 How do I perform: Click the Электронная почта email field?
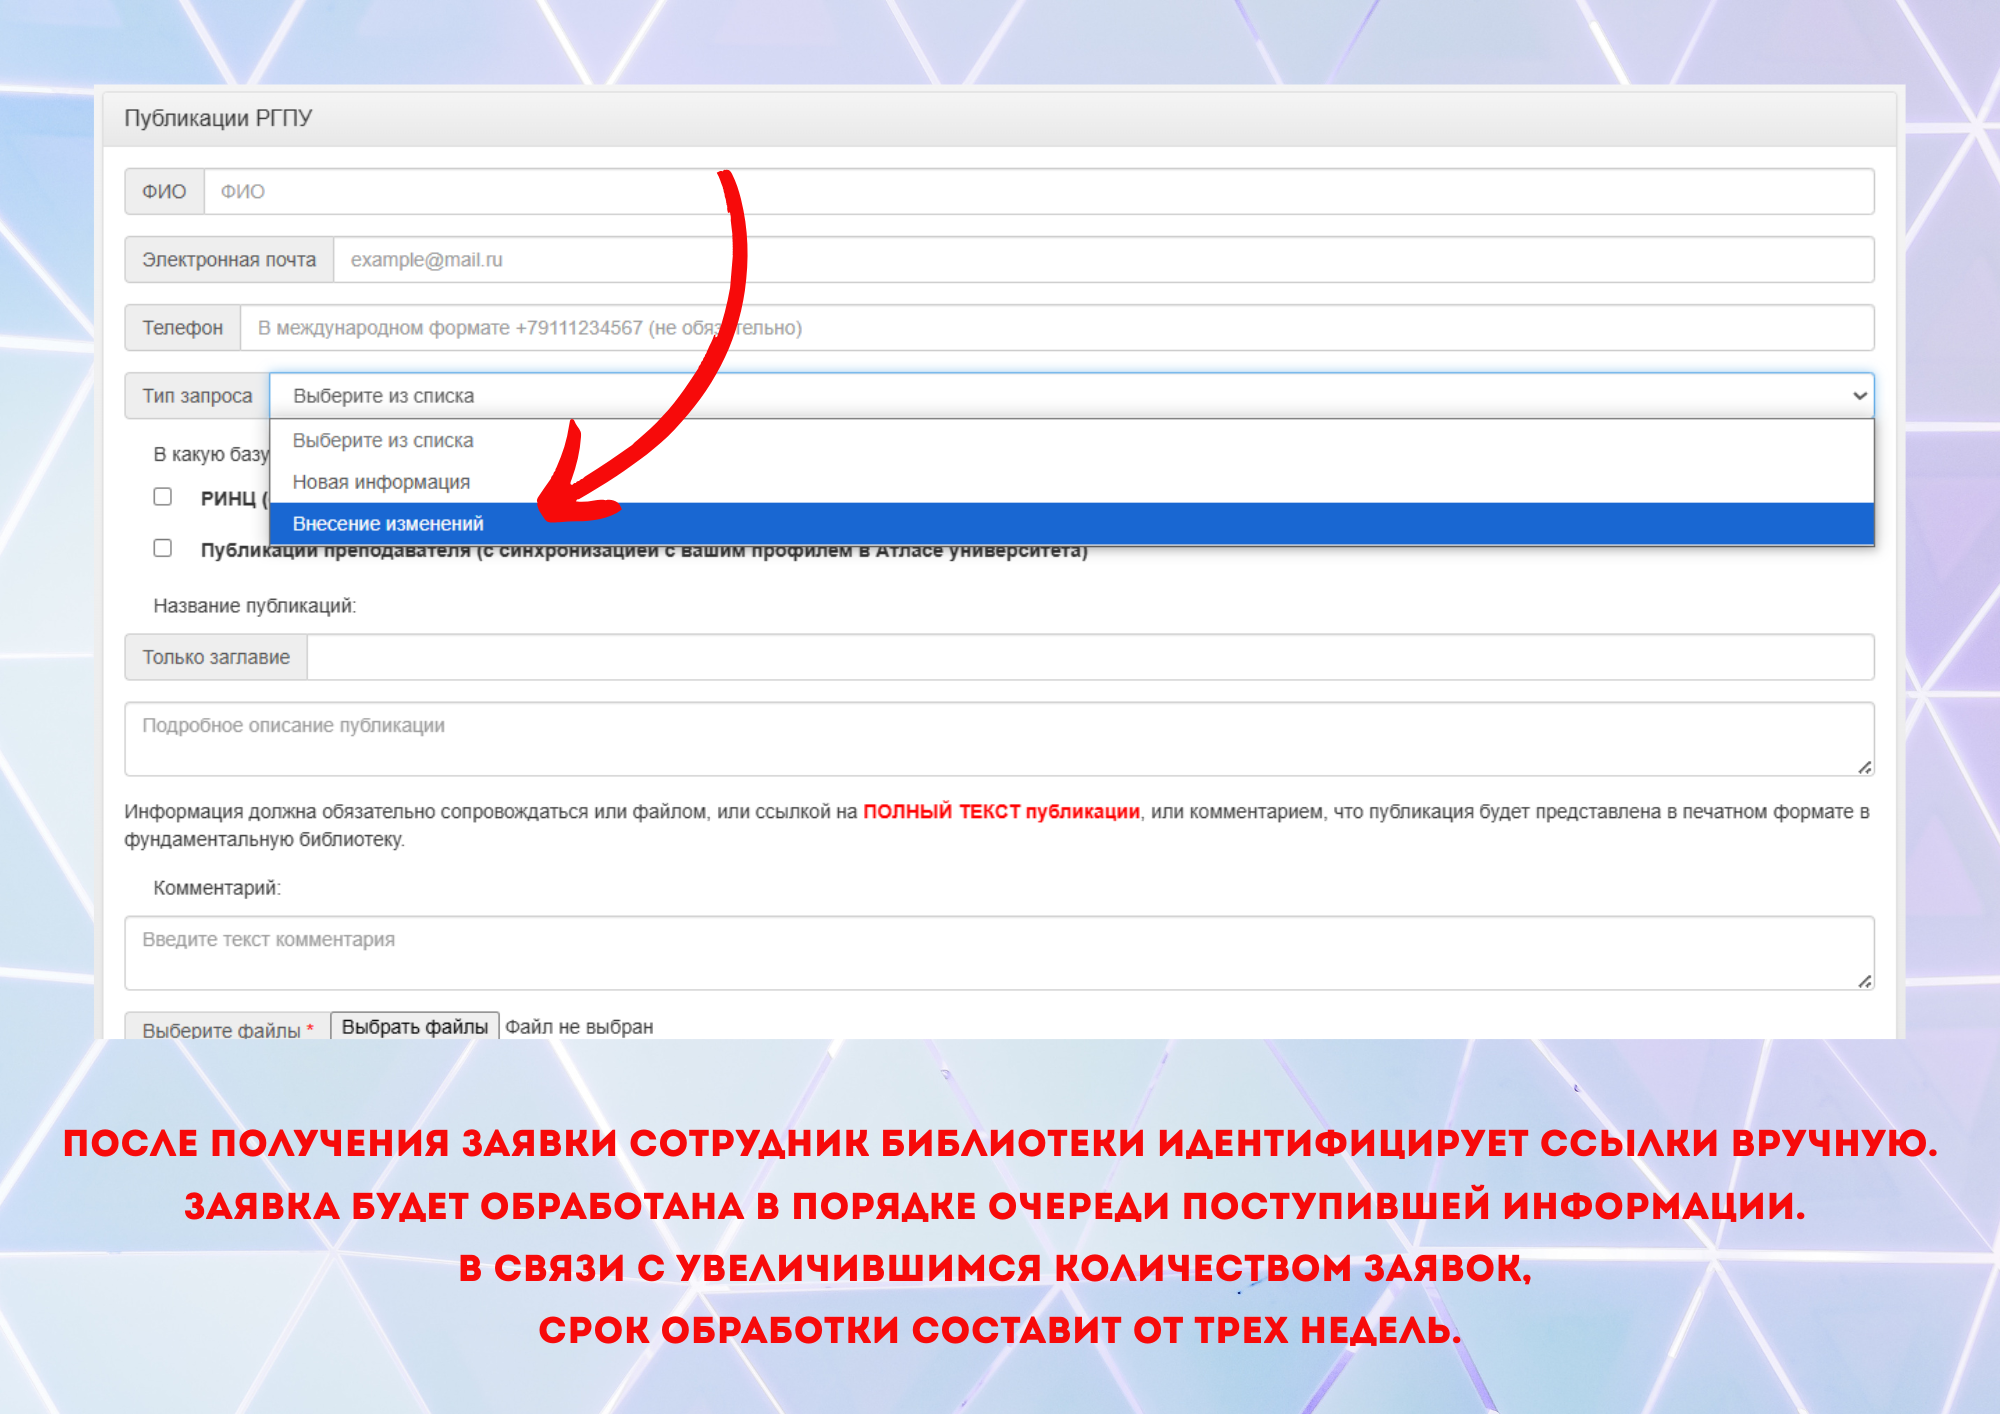(x=1102, y=260)
